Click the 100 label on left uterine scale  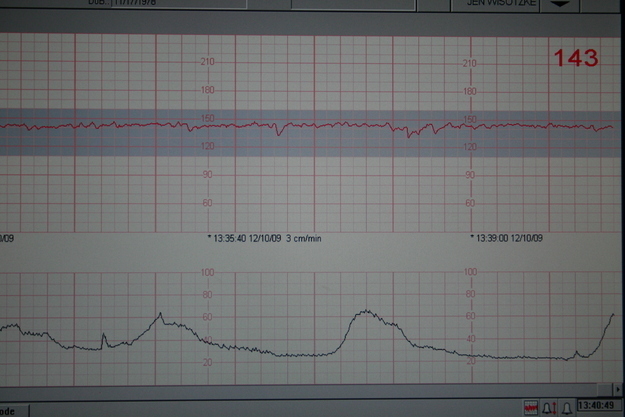click(x=208, y=273)
